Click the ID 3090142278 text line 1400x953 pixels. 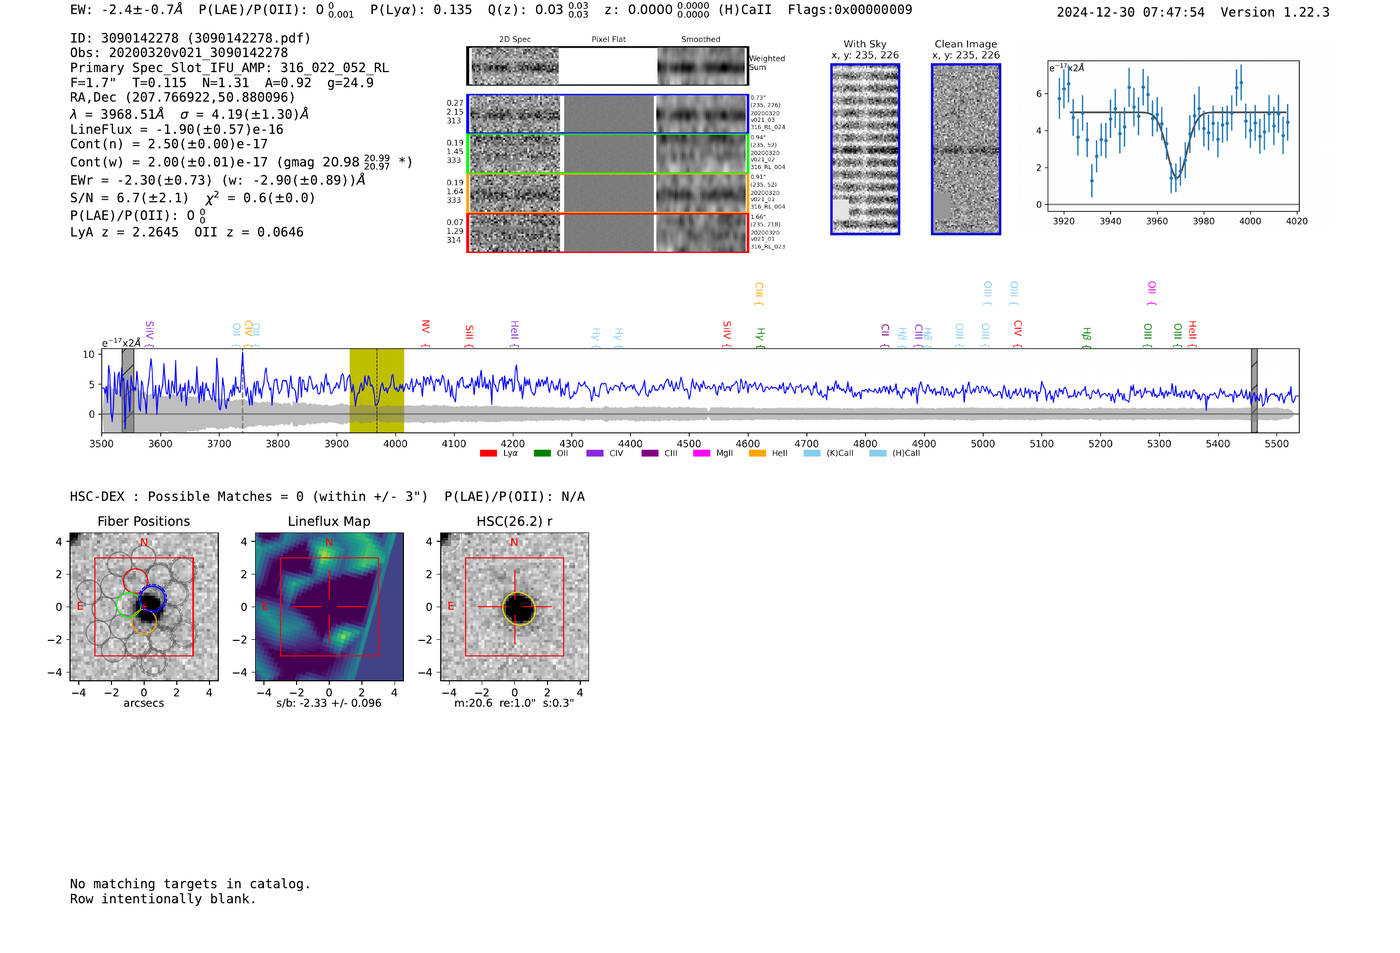(190, 38)
